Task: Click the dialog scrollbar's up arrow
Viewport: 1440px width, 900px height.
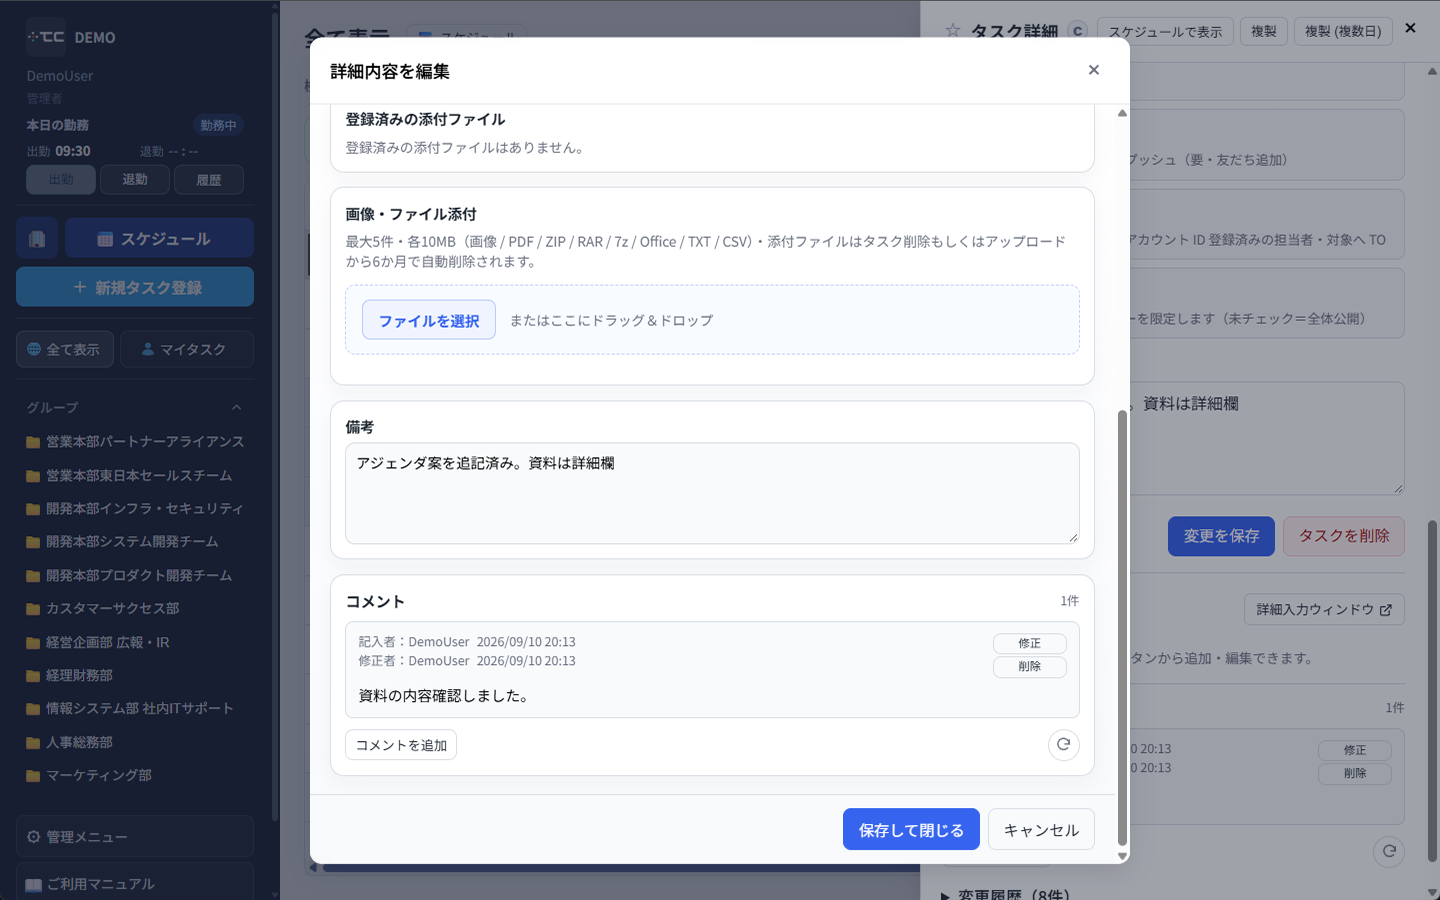Action: coord(1122,113)
